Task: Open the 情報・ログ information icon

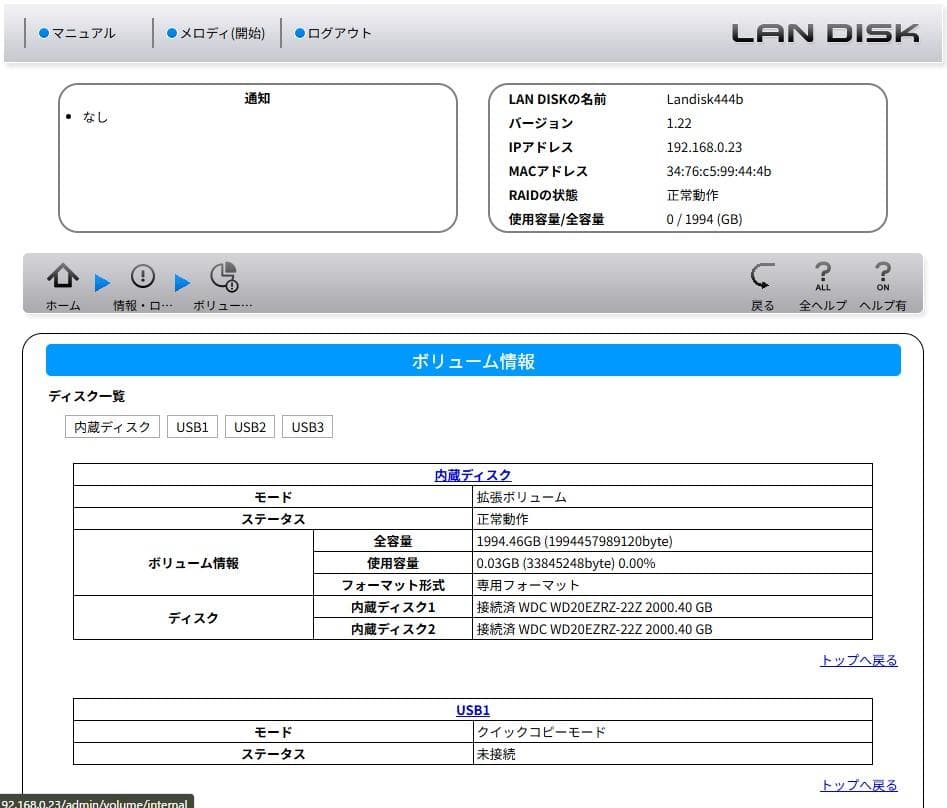Action: 142,278
